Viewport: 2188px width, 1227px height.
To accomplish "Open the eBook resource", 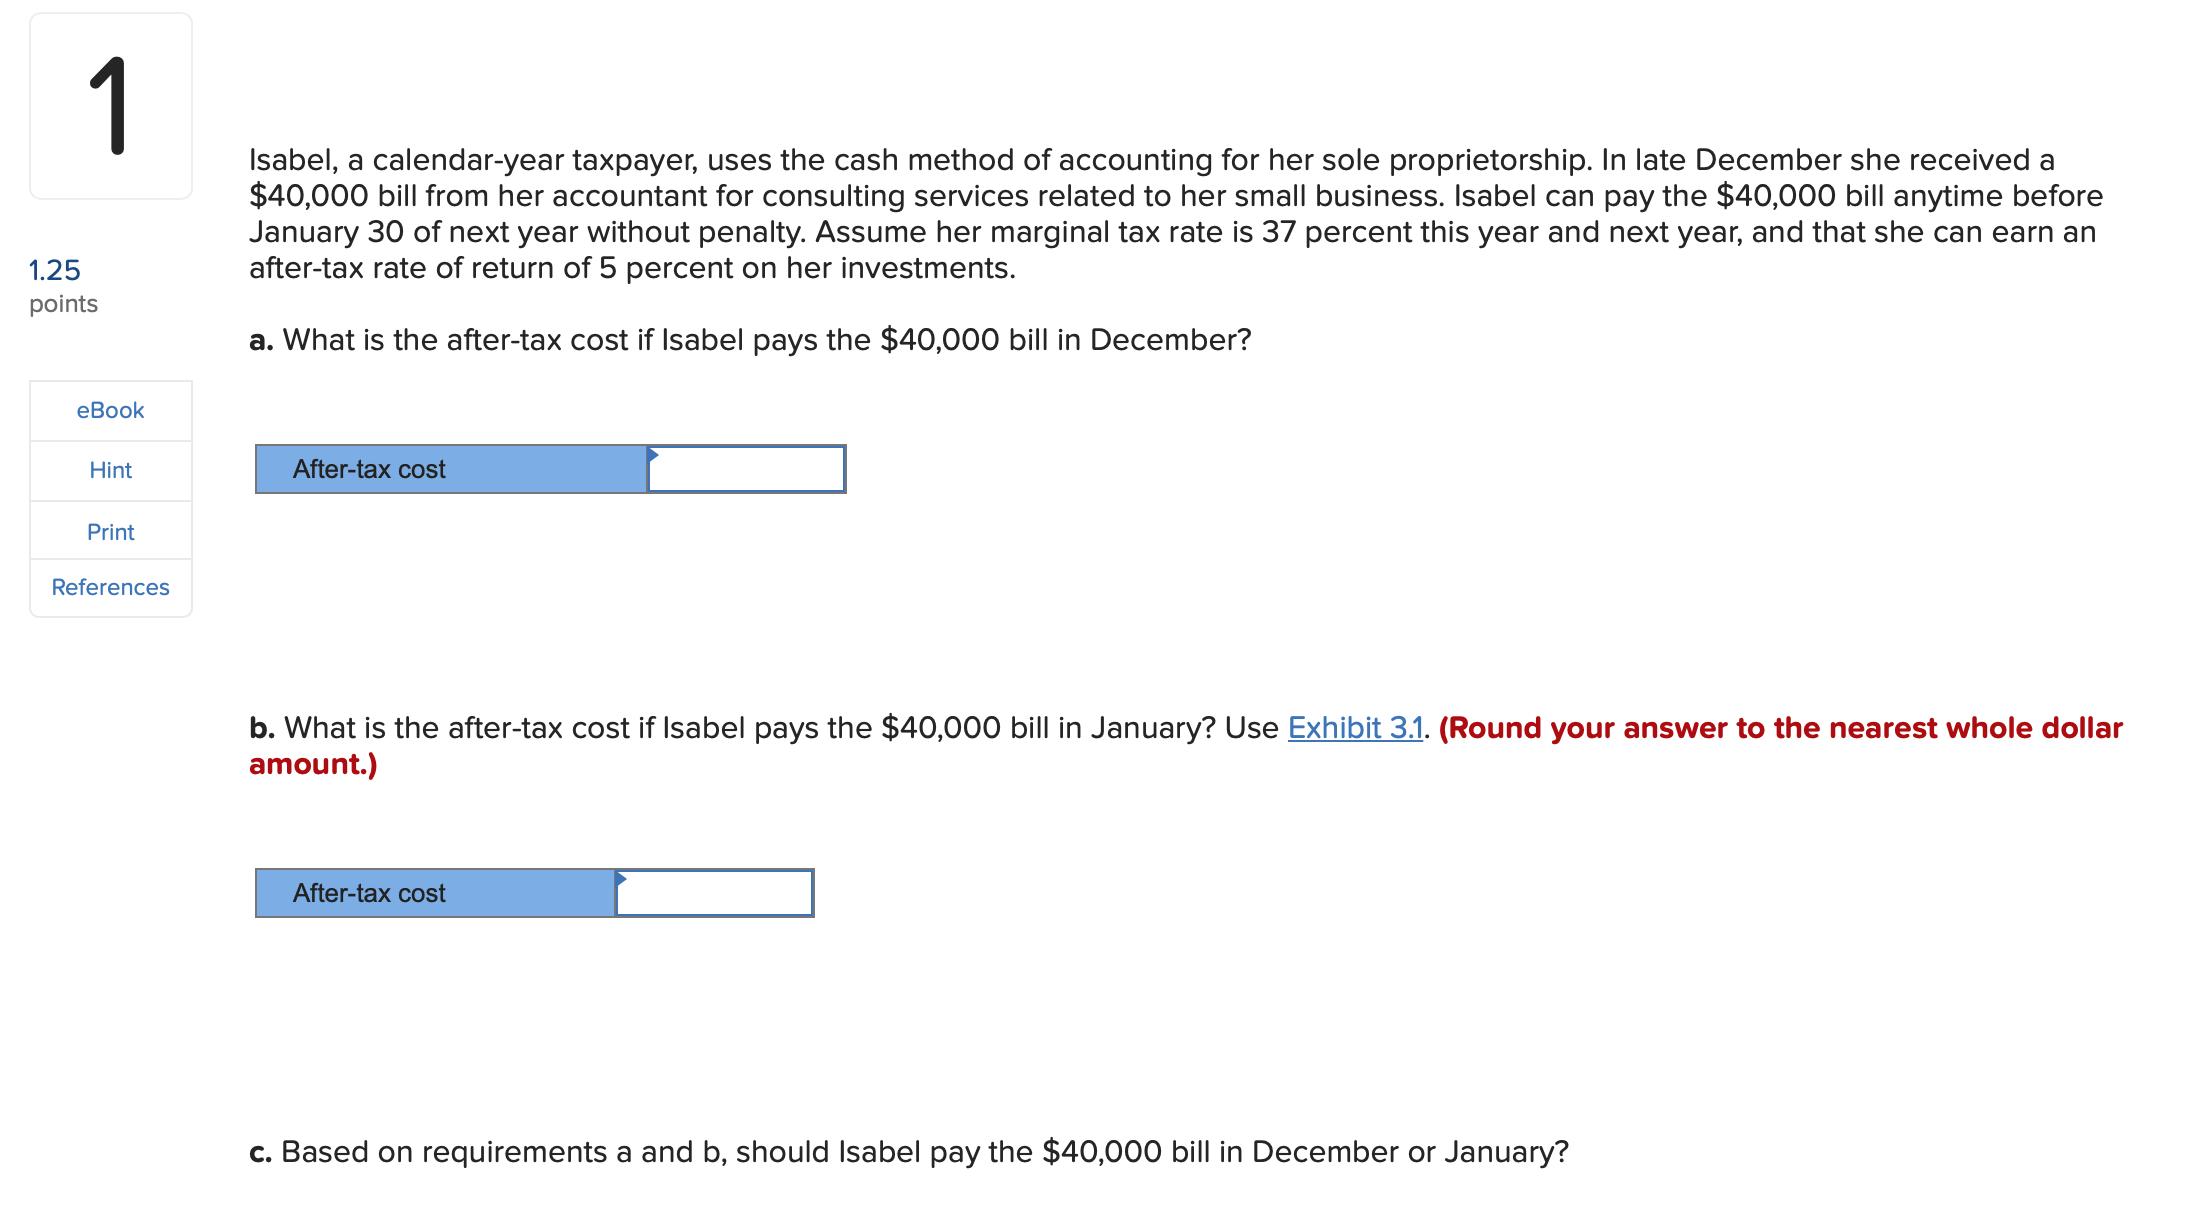I will 110,409.
